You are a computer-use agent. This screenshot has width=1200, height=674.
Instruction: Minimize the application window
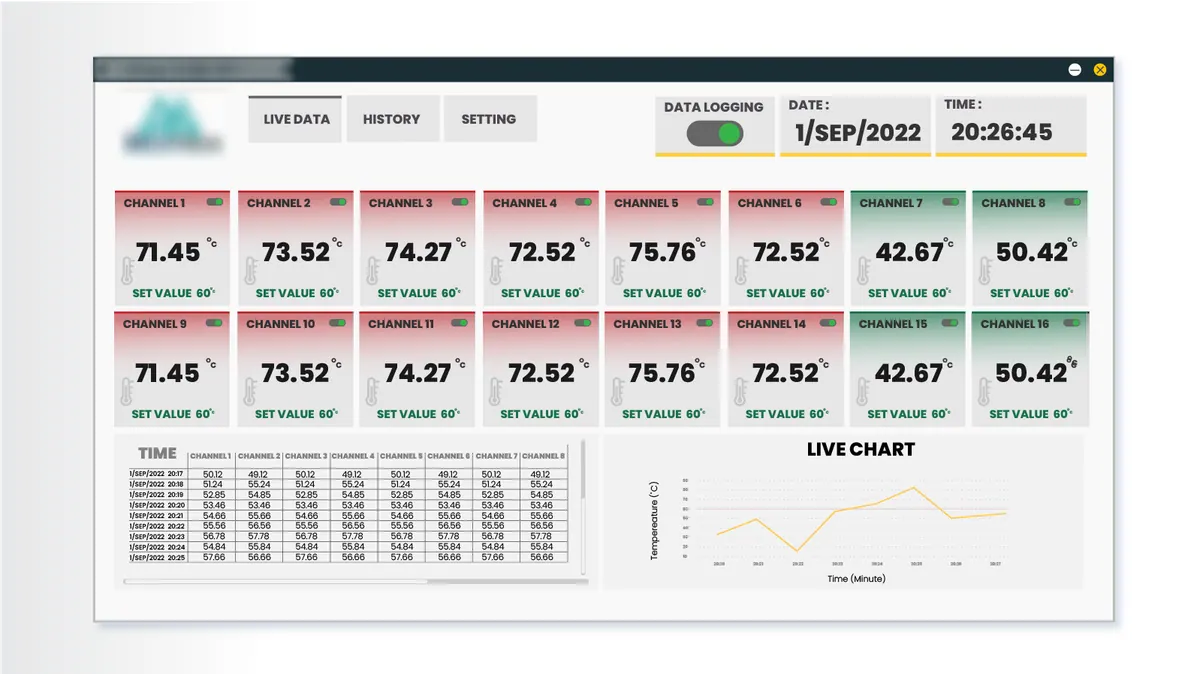[1075, 69]
